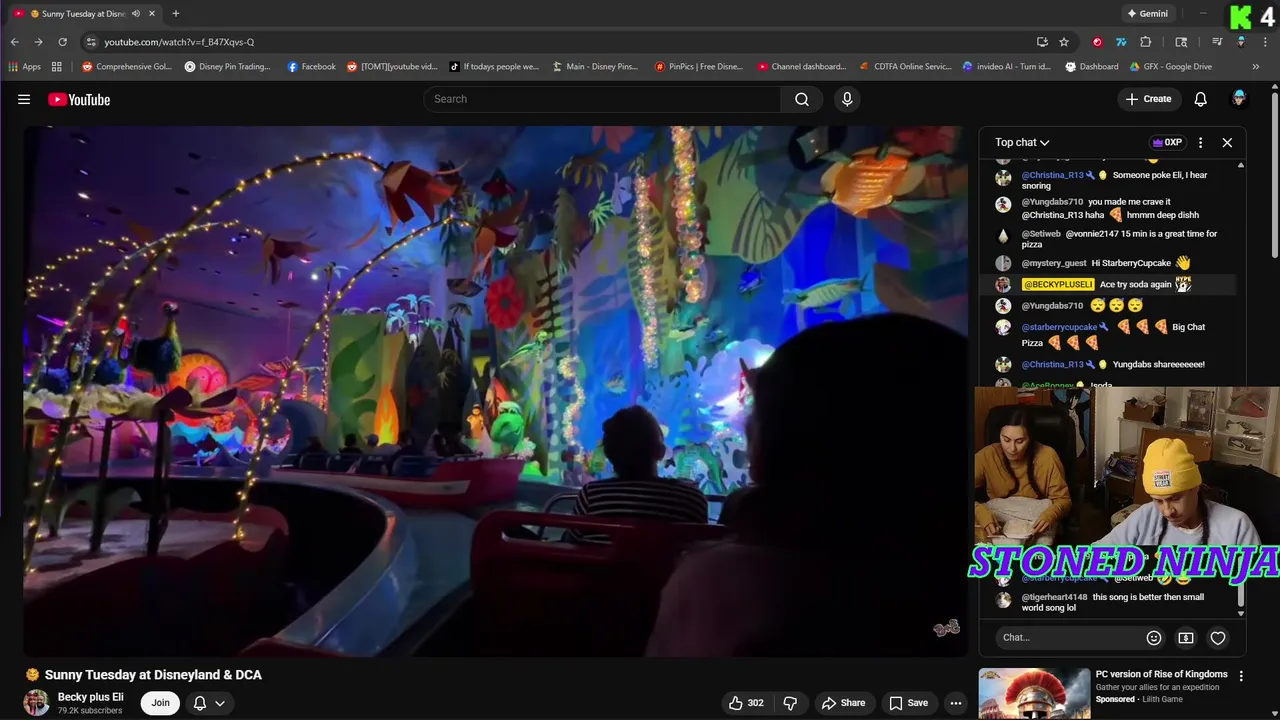1280x720 pixels.
Task: Click the chat list scroll-down arrow
Action: [x=1241, y=613]
